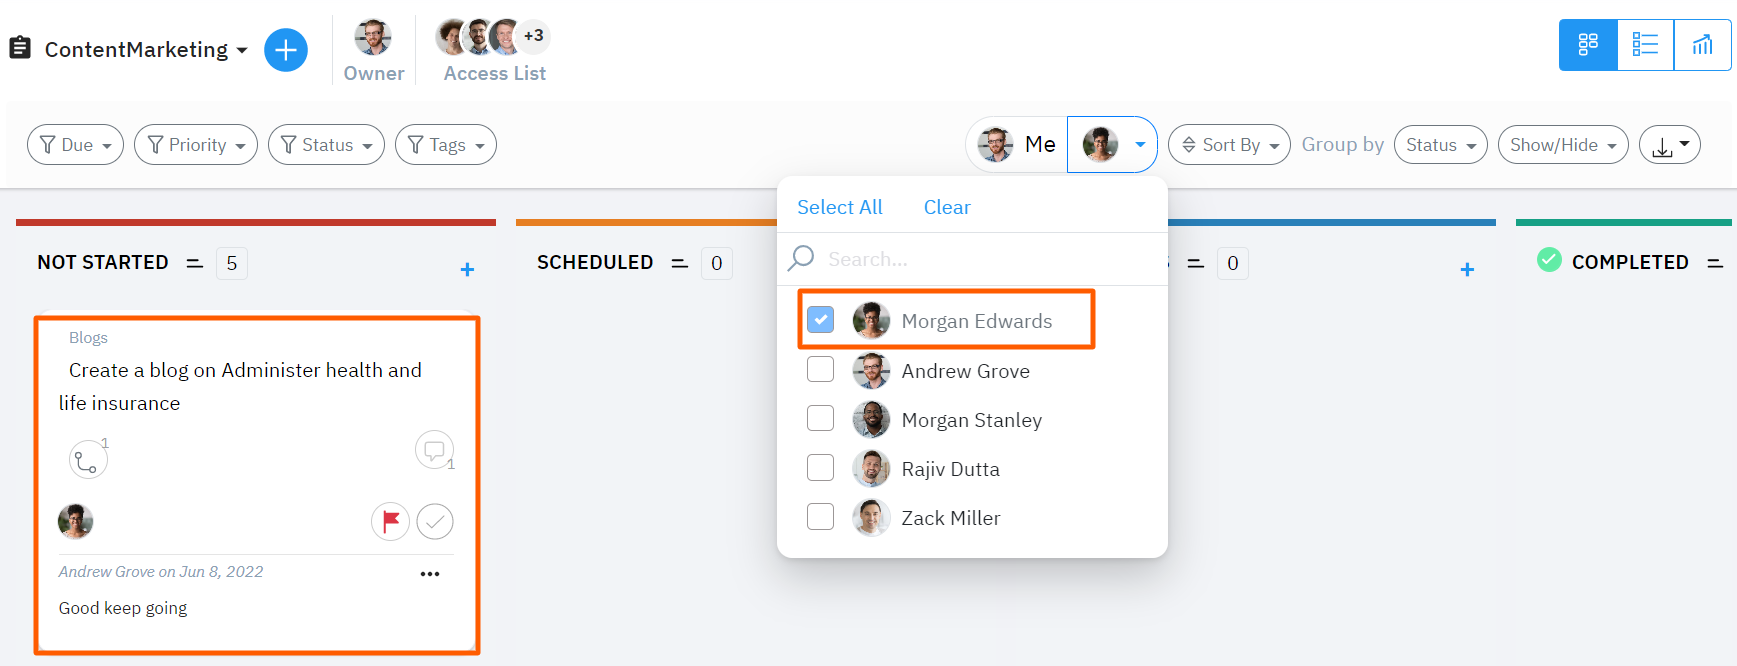Uncheck Morgan Edwards in assignee list

click(820, 319)
